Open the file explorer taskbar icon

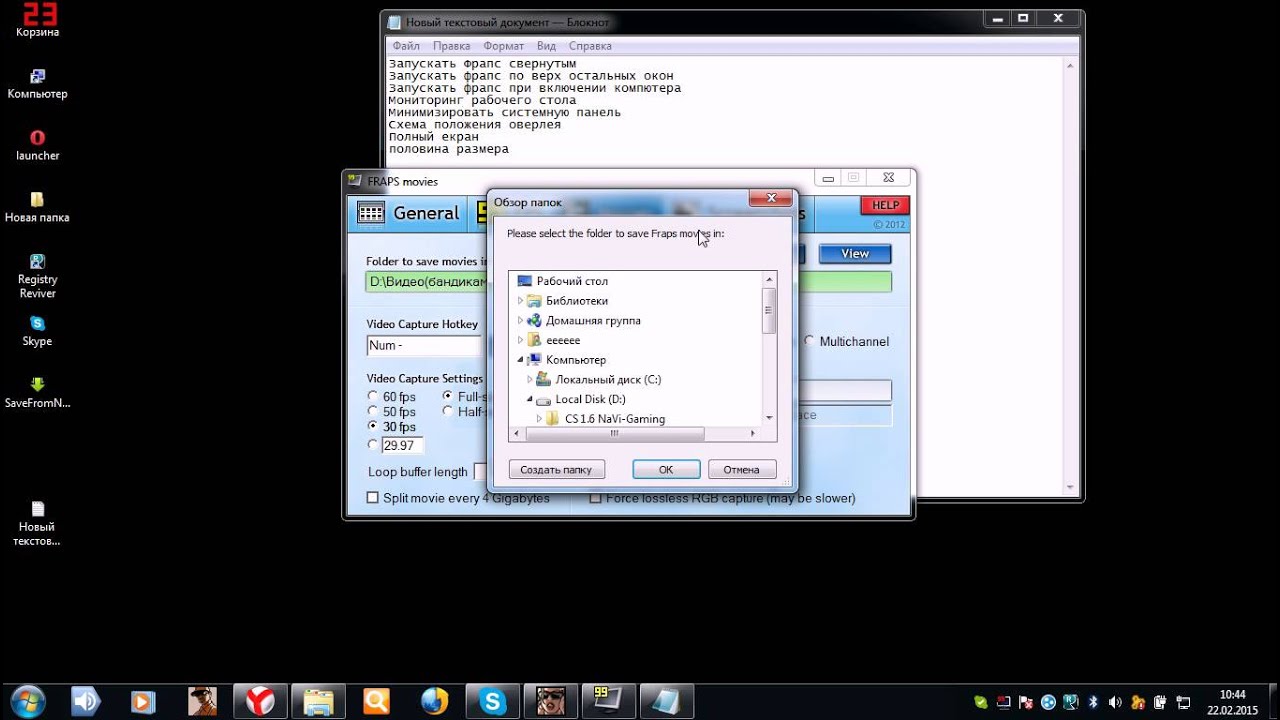click(318, 701)
